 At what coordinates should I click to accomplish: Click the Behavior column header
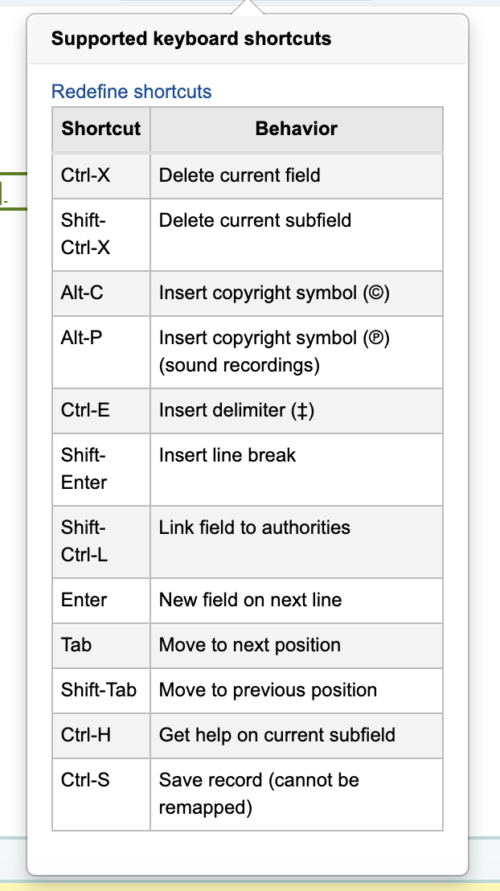tap(296, 129)
